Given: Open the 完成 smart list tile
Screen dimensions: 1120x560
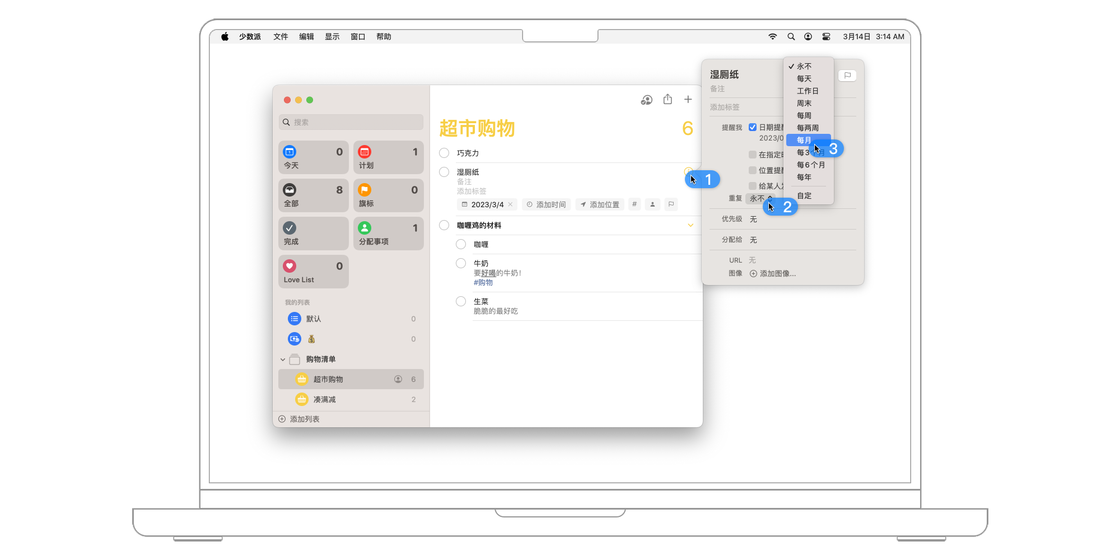Looking at the screenshot, I should [314, 234].
